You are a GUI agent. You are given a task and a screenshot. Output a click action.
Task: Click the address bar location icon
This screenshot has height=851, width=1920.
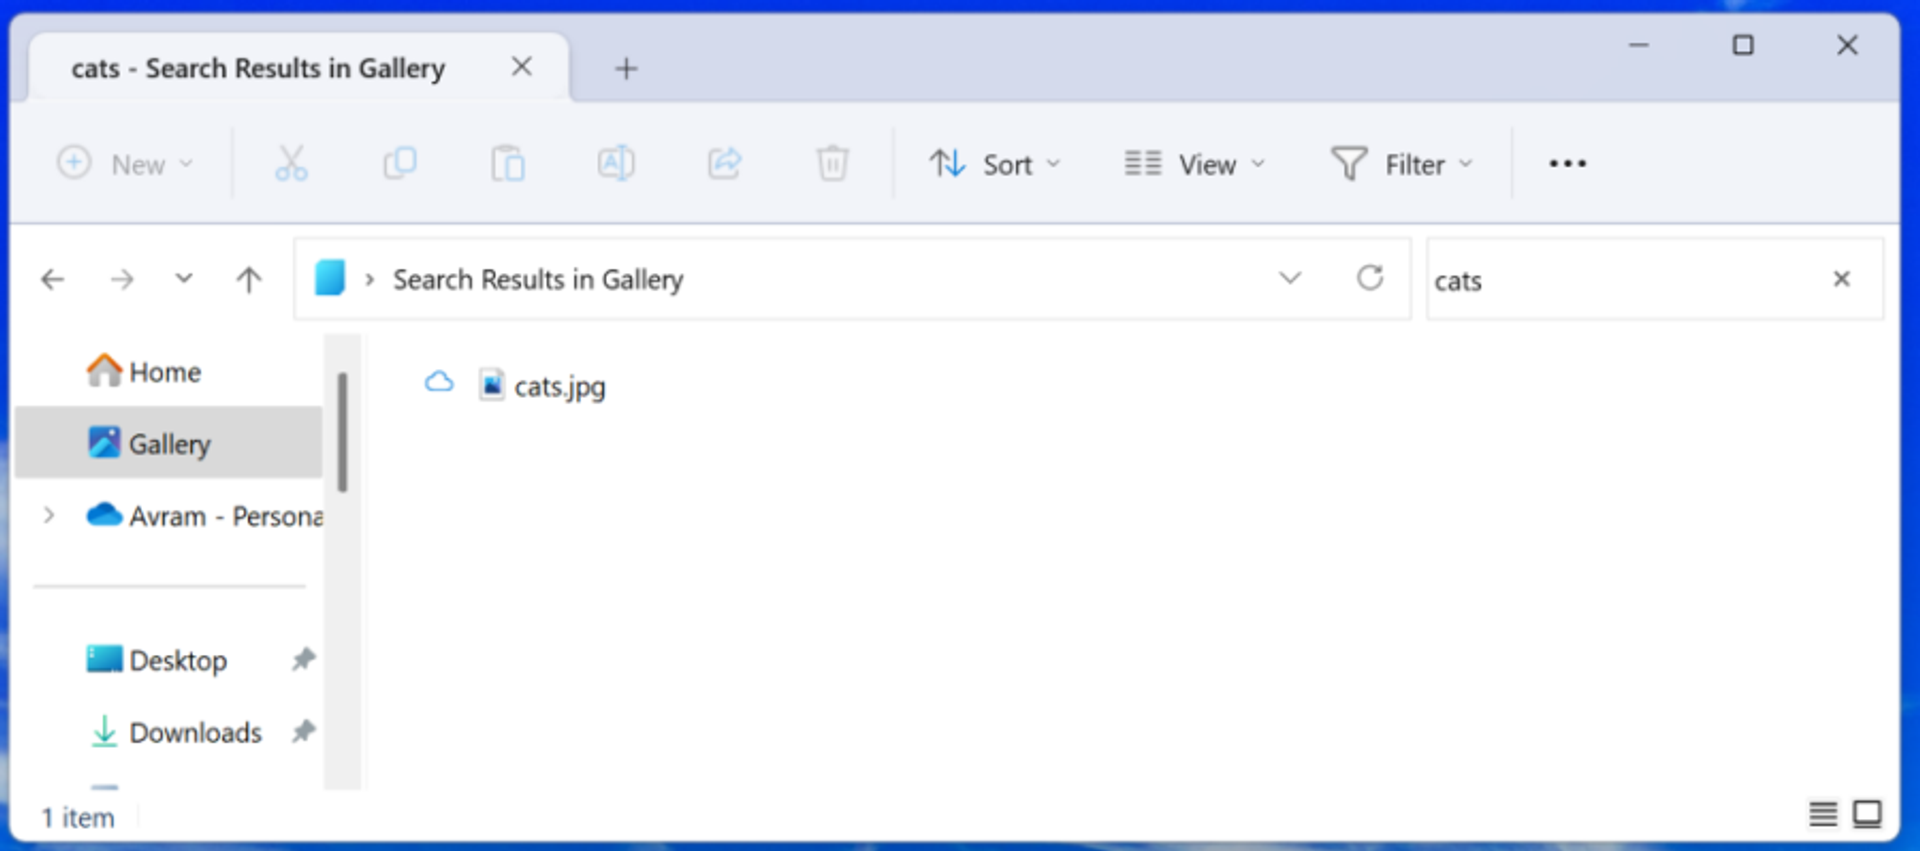click(330, 279)
